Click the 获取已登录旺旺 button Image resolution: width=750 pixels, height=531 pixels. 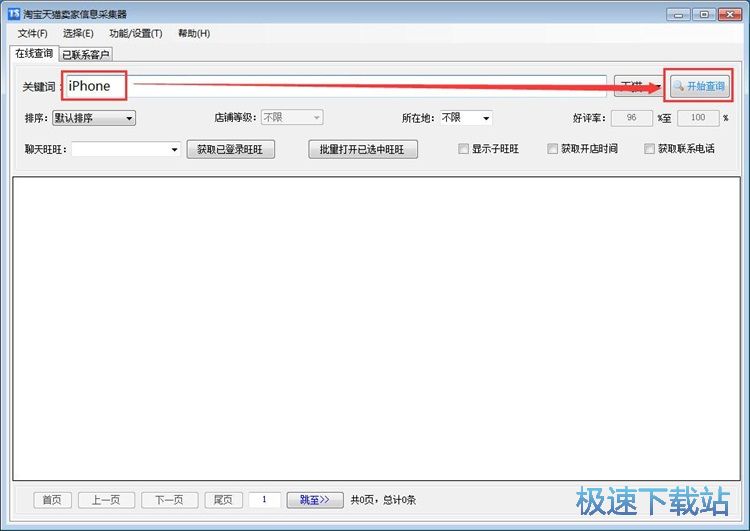[x=230, y=149]
